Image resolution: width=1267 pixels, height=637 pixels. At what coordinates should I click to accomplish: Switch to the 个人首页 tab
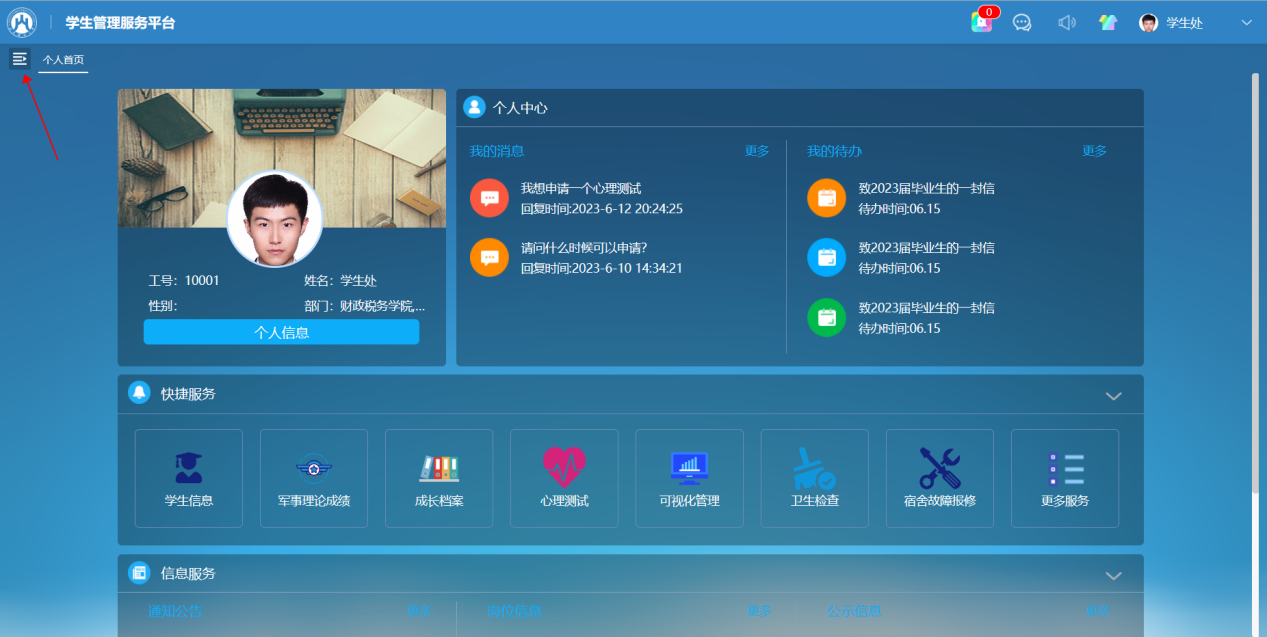(x=63, y=60)
